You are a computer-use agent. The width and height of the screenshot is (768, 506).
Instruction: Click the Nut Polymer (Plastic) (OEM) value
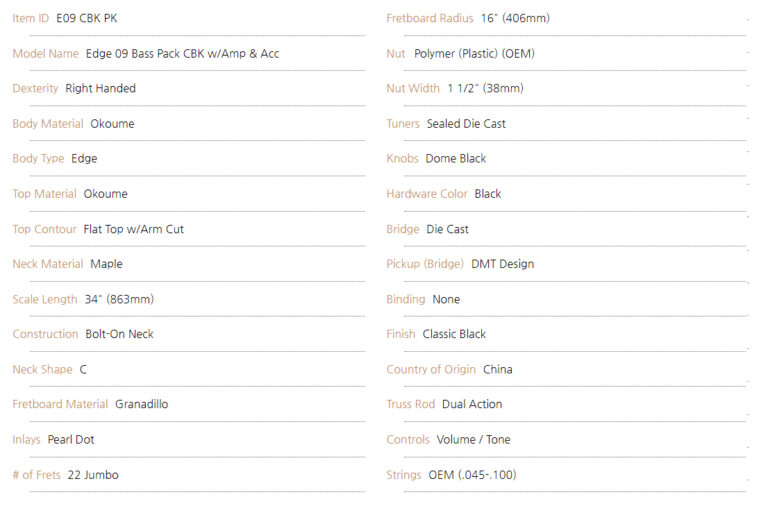pos(474,54)
